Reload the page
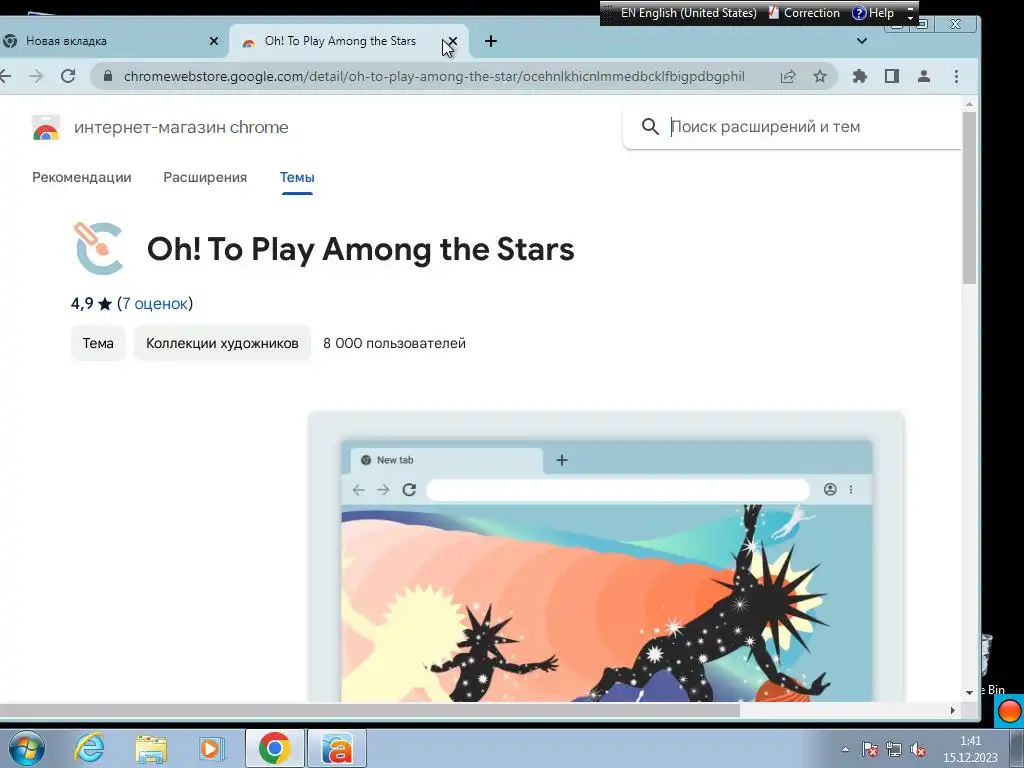 click(68, 76)
